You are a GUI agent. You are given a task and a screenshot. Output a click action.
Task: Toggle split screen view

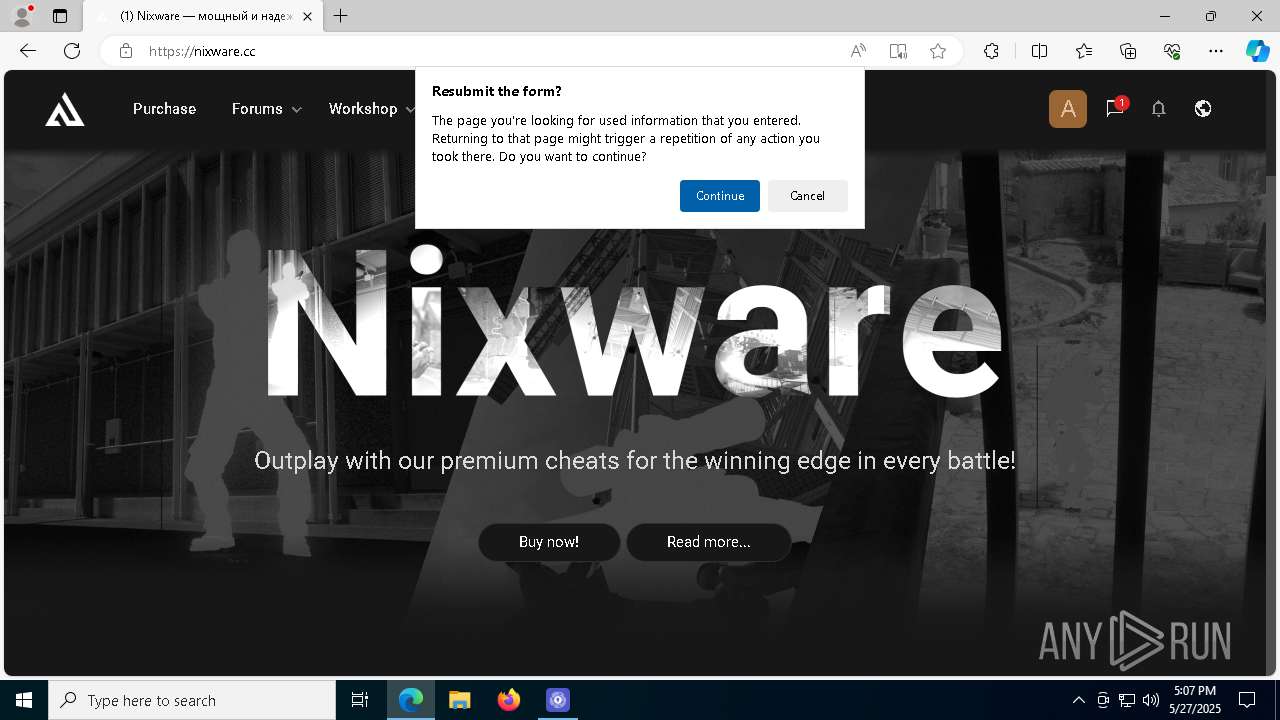tap(1039, 51)
